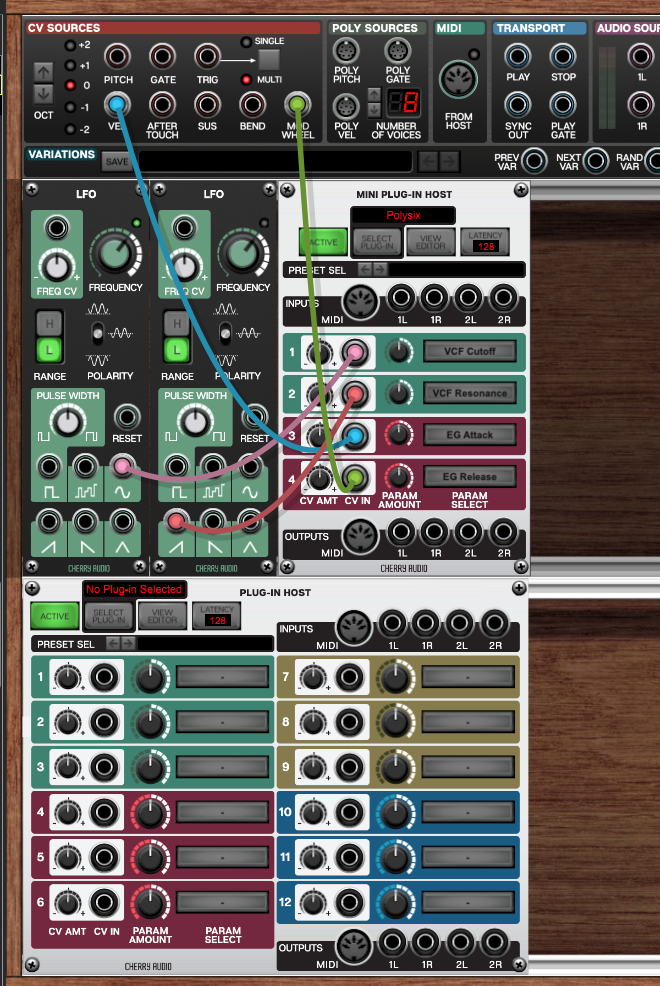Click the octave down arrow button
The image size is (660, 986).
(43, 94)
